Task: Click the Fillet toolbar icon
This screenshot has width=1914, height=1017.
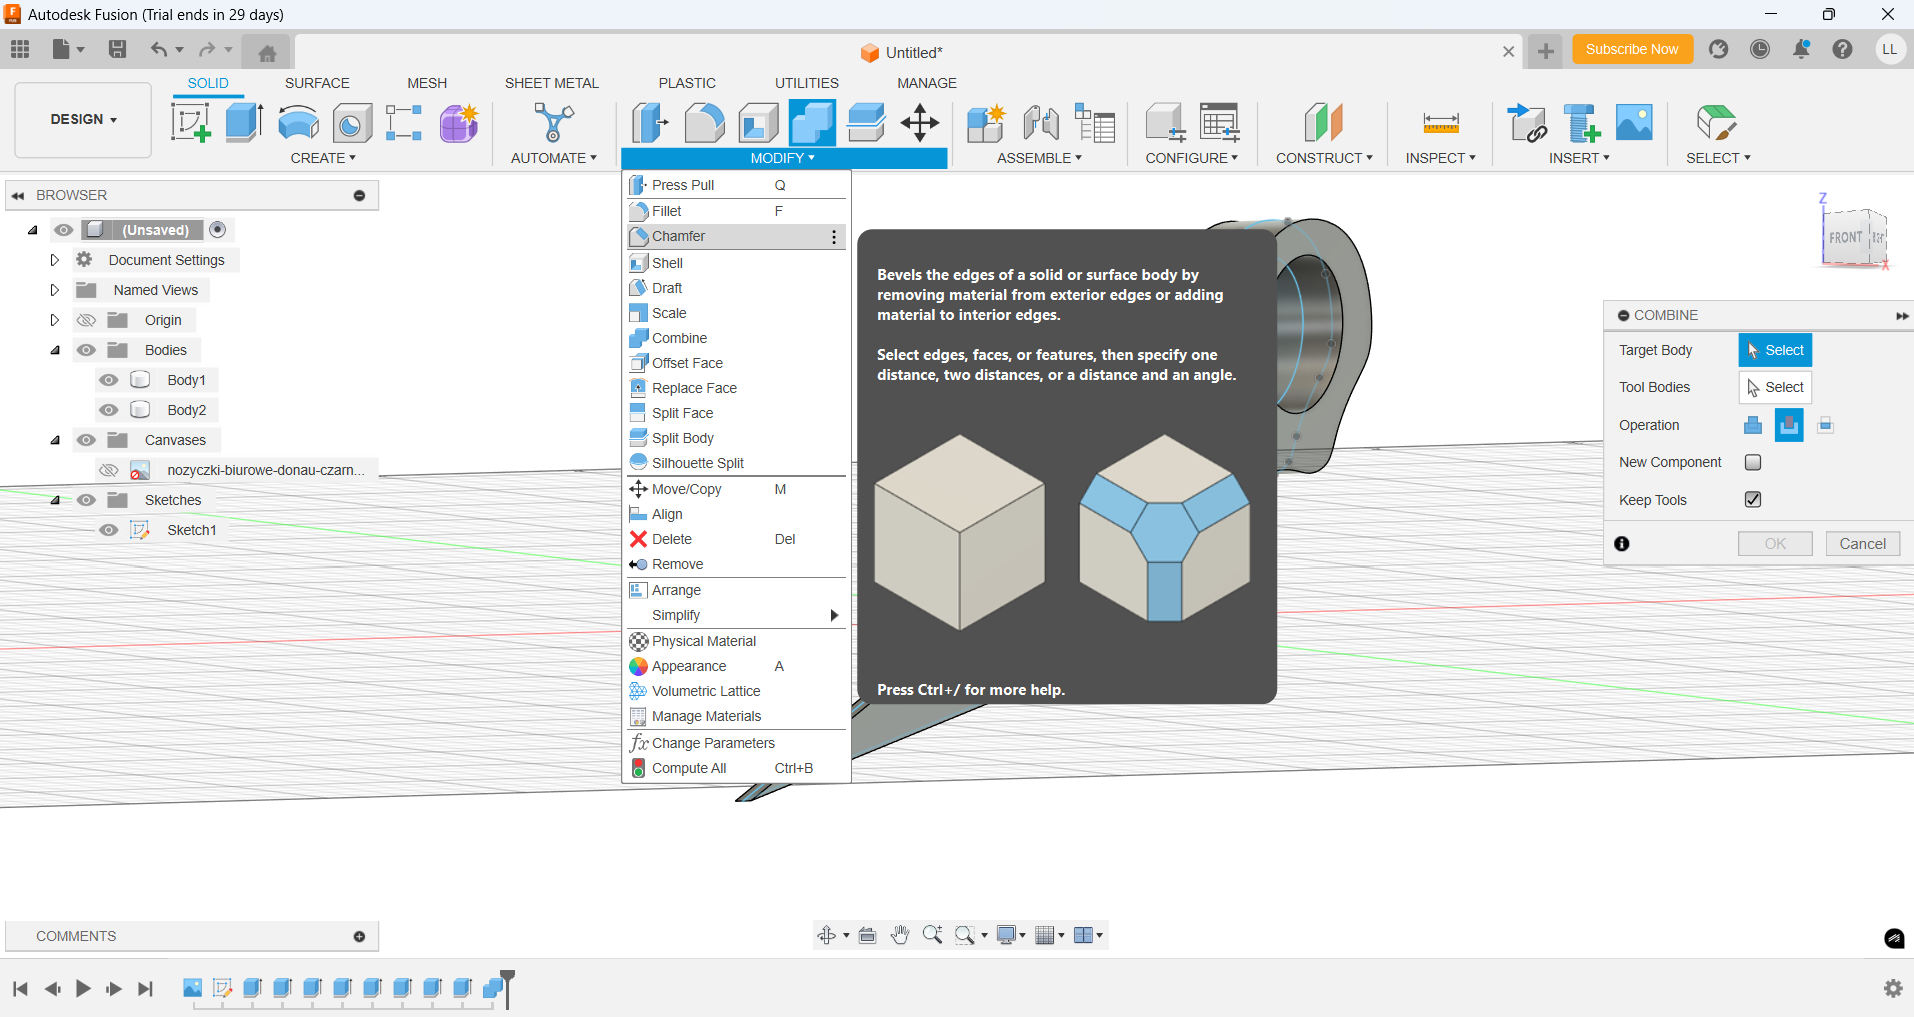Action: coord(704,123)
